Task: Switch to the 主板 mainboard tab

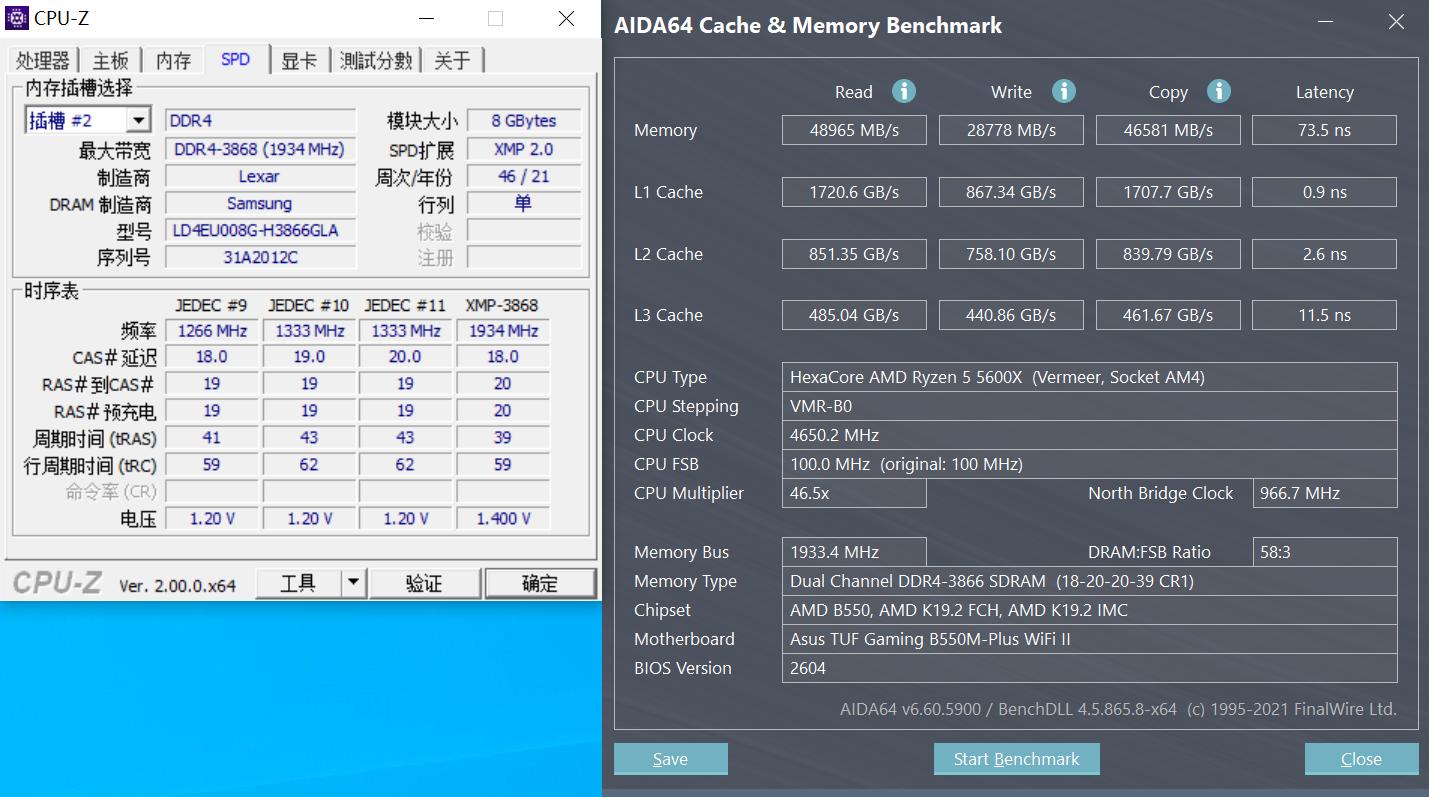Action: point(110,60)
